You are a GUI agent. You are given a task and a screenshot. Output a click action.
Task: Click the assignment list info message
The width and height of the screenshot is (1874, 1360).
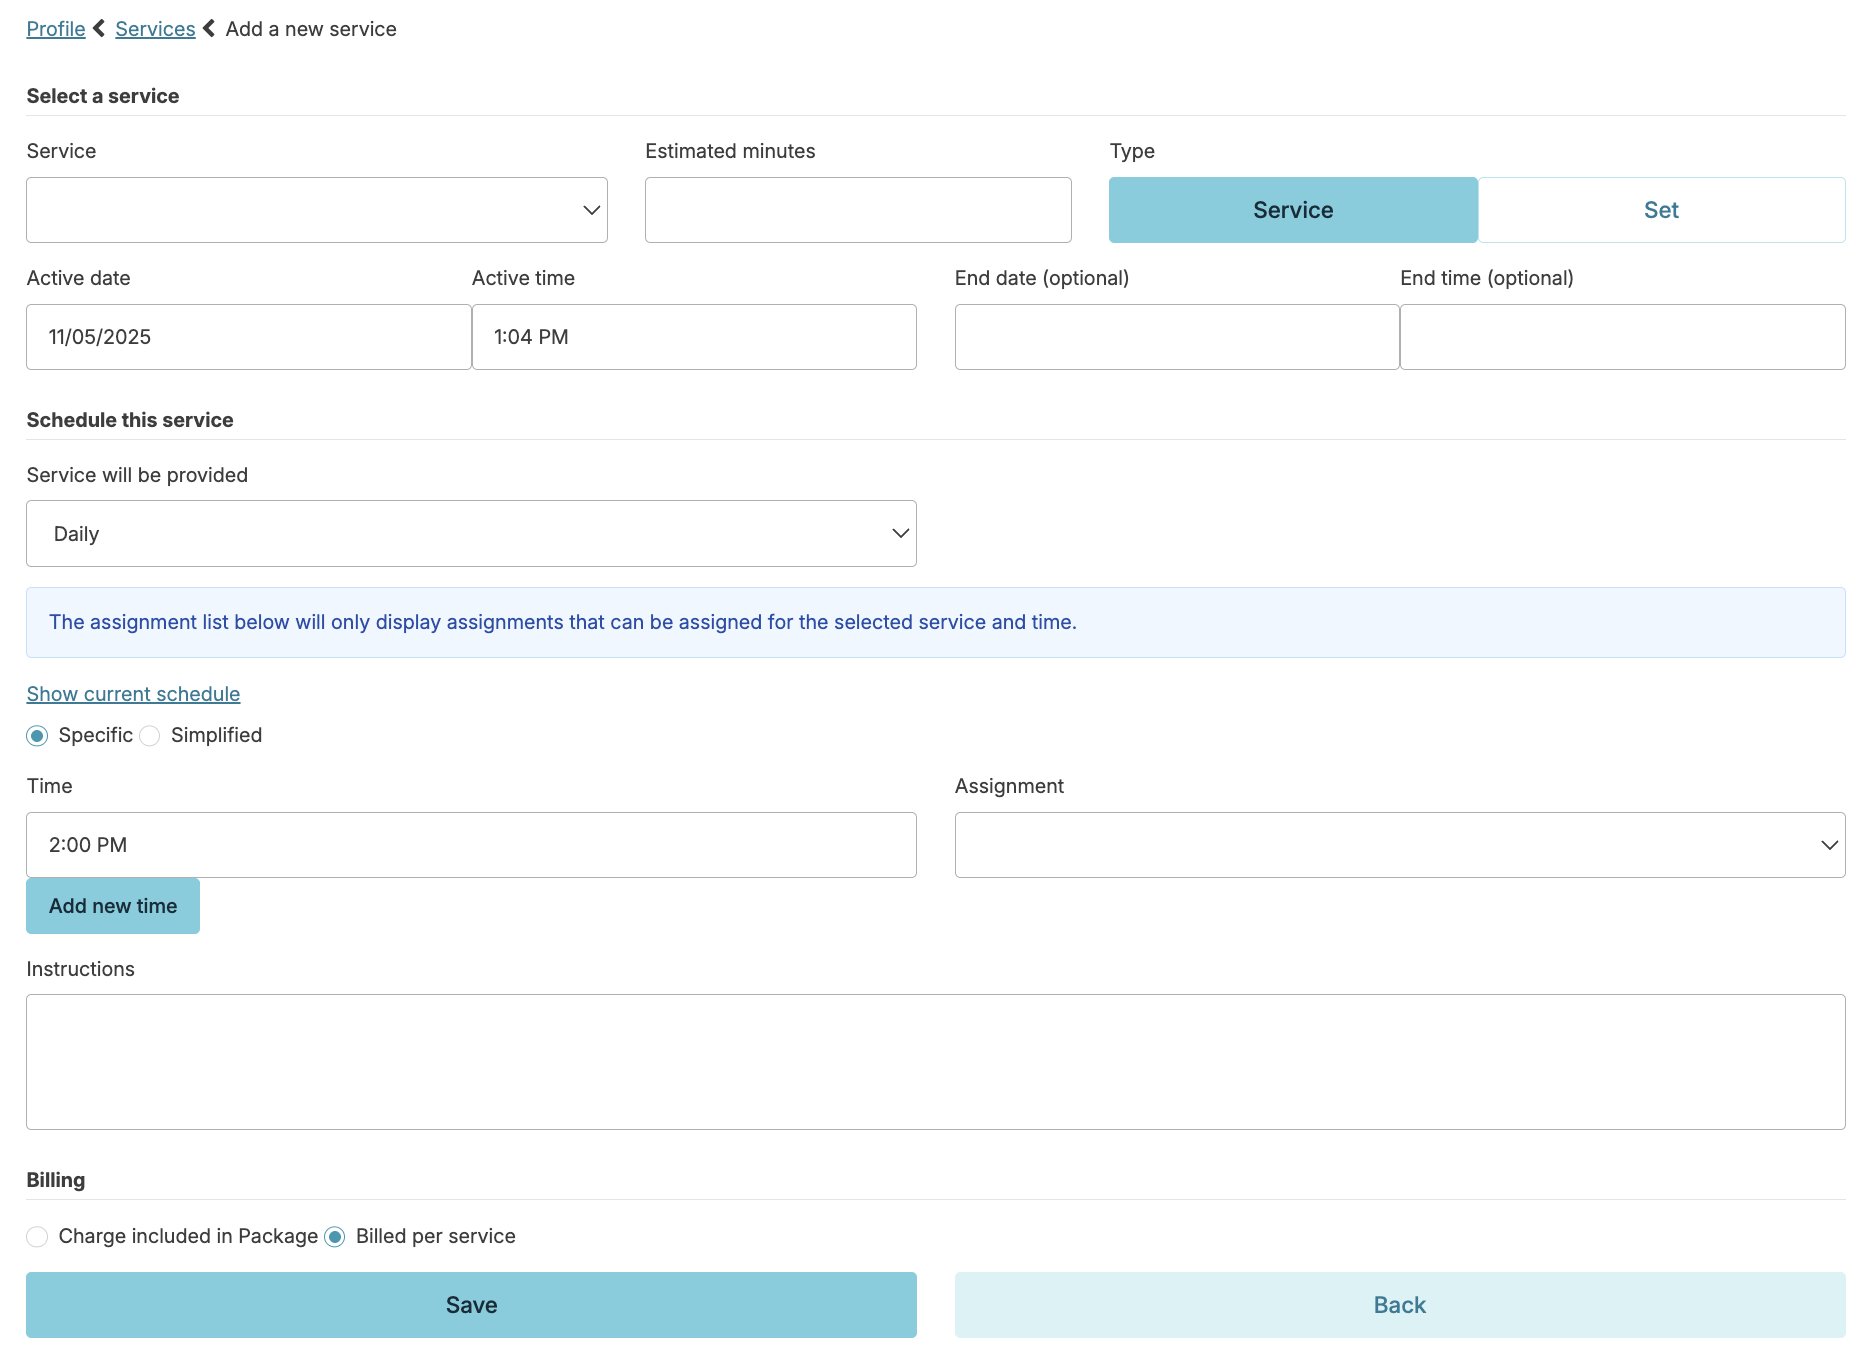click(936, 622)
